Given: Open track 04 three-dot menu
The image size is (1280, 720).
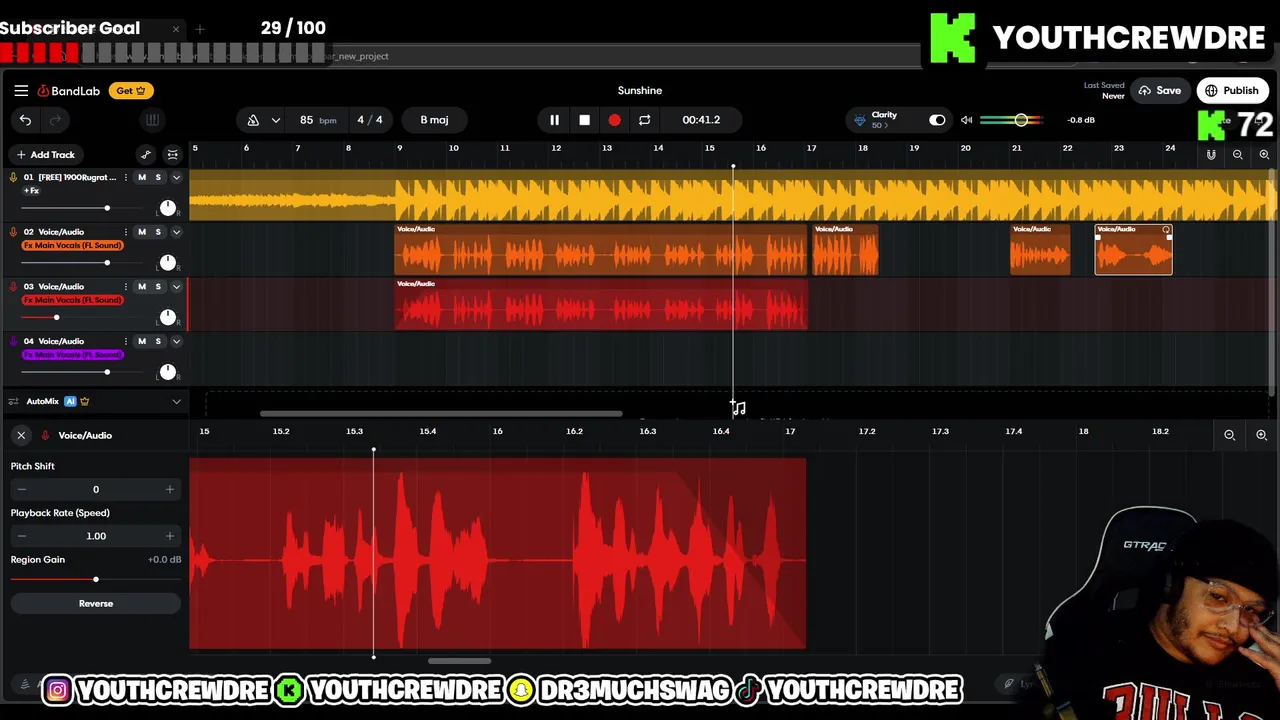Looking at the screenshot, I should (125, 342).
